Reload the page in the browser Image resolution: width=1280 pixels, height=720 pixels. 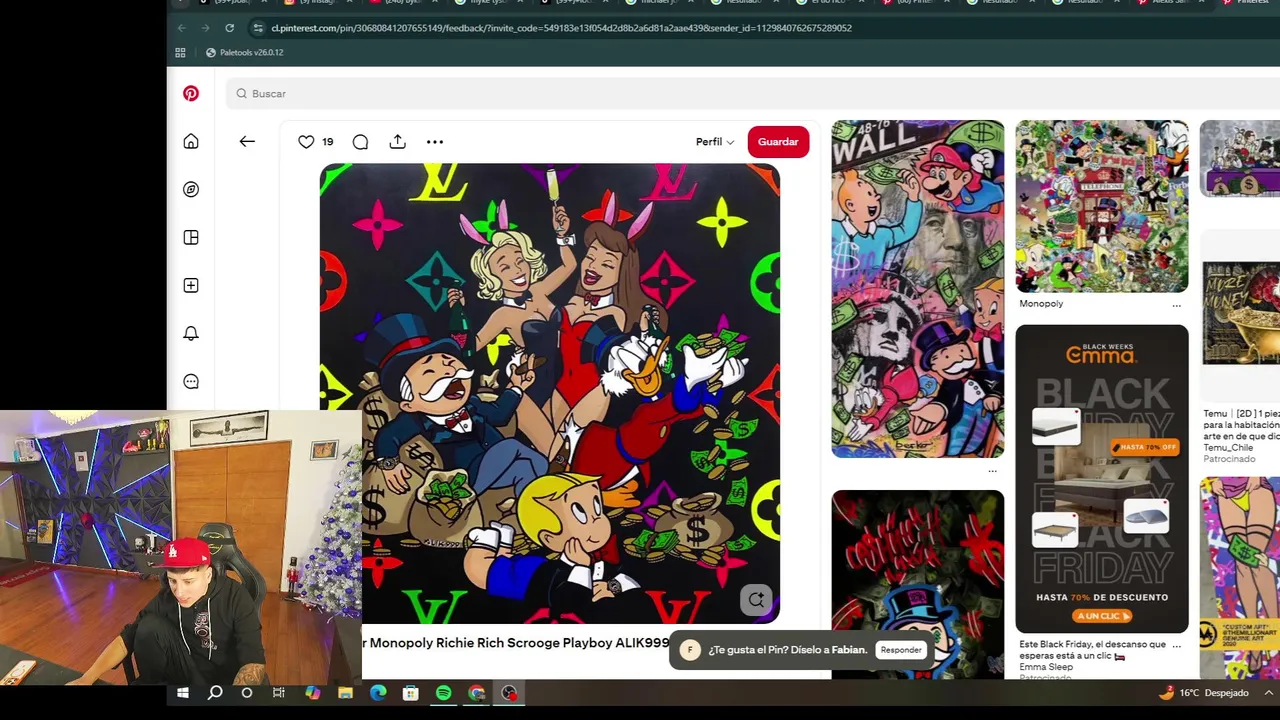[x=229, y=28]
